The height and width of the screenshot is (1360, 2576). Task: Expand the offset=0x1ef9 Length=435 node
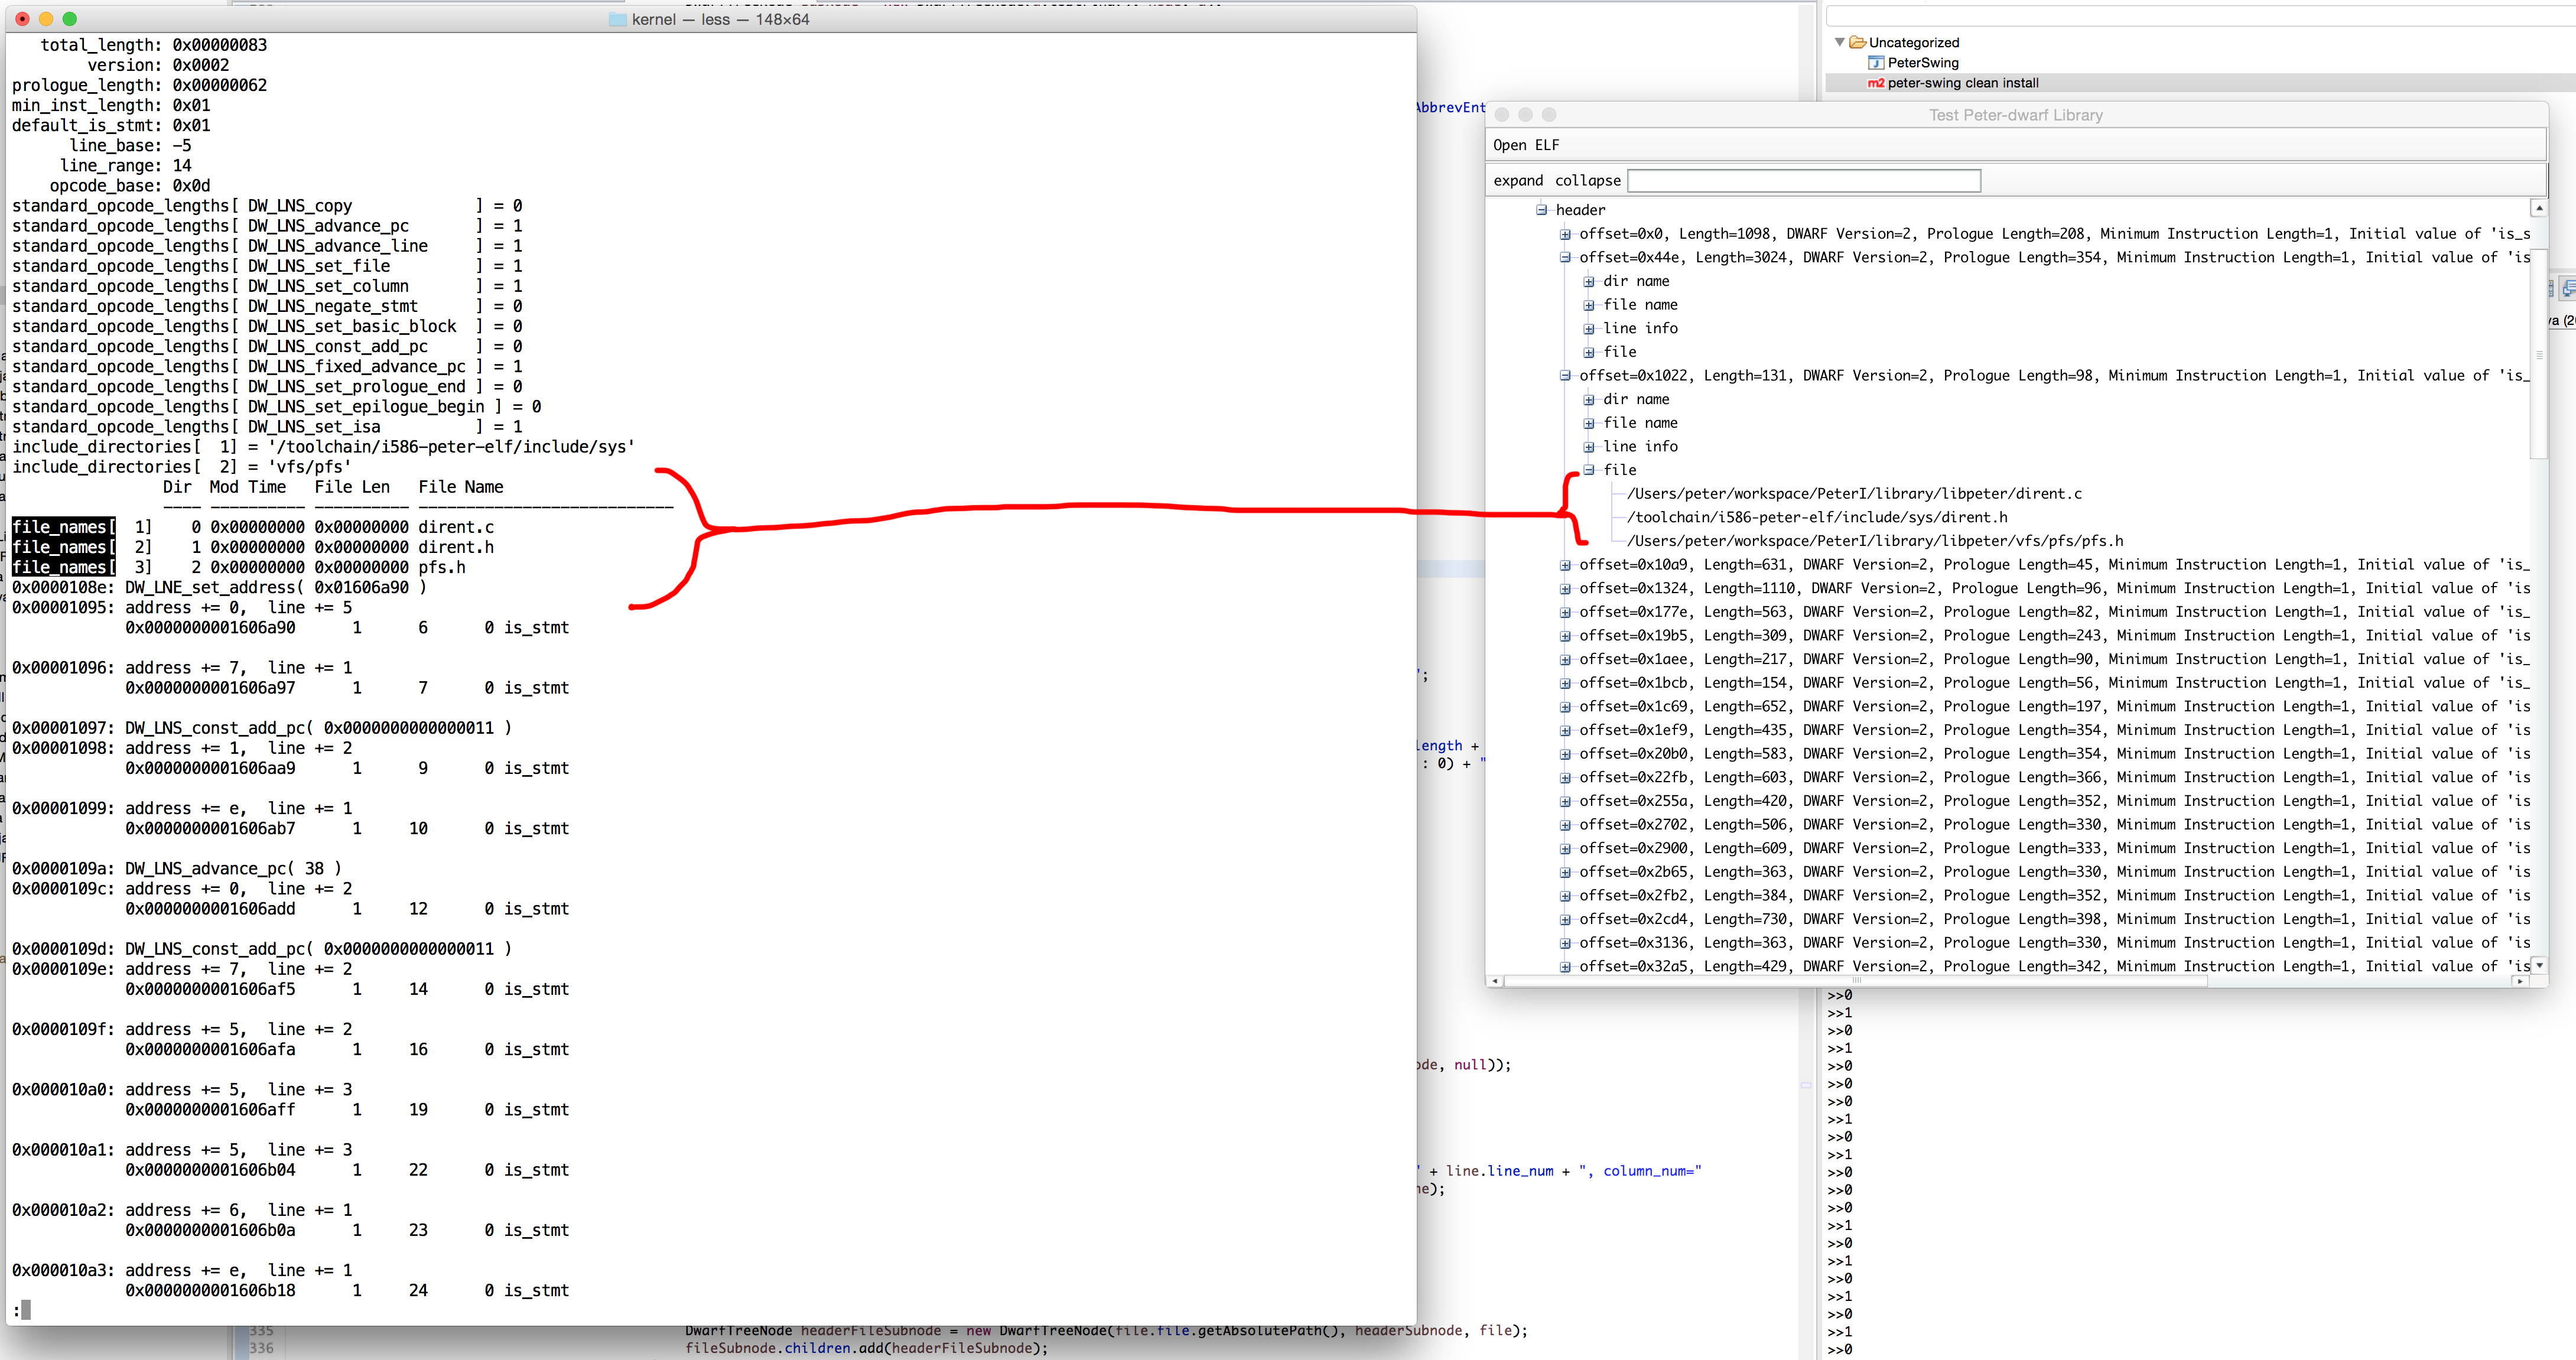point(1565,730)
